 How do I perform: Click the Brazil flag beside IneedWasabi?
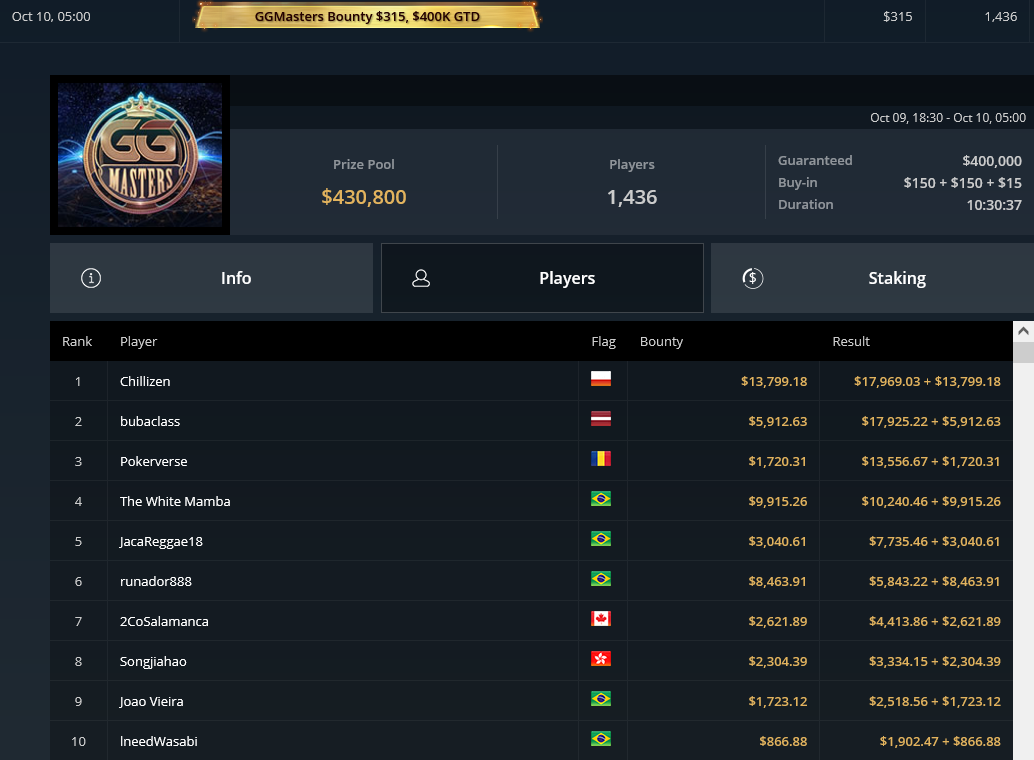(x=601, y=739)
